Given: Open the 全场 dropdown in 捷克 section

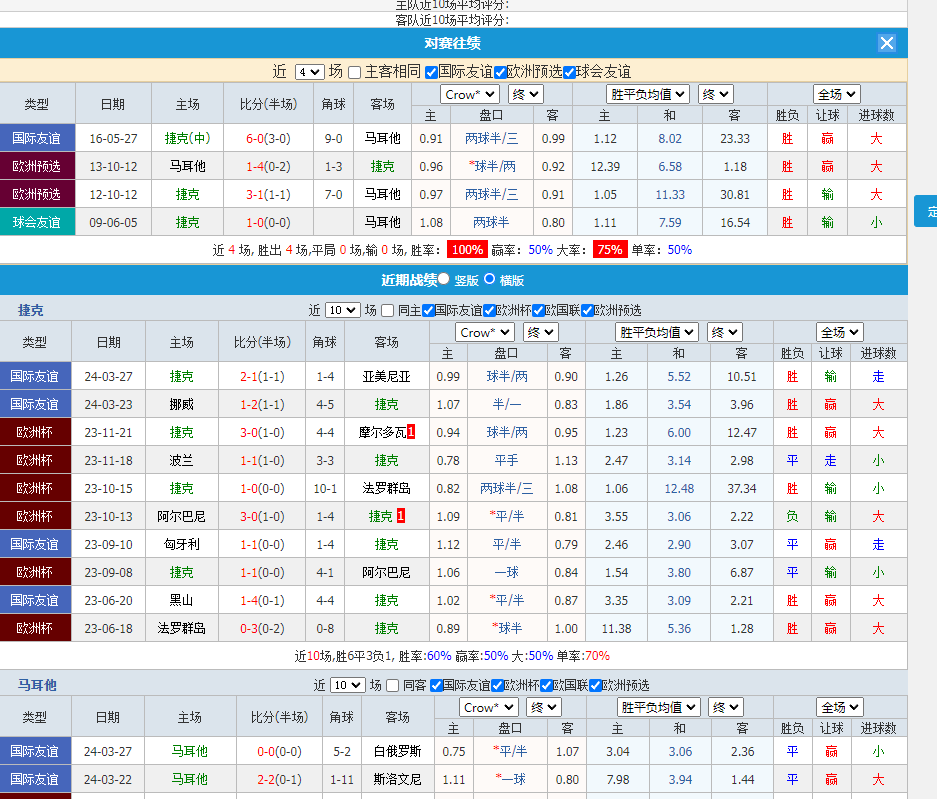Looking at the screenshot, I should pos(838,331).
